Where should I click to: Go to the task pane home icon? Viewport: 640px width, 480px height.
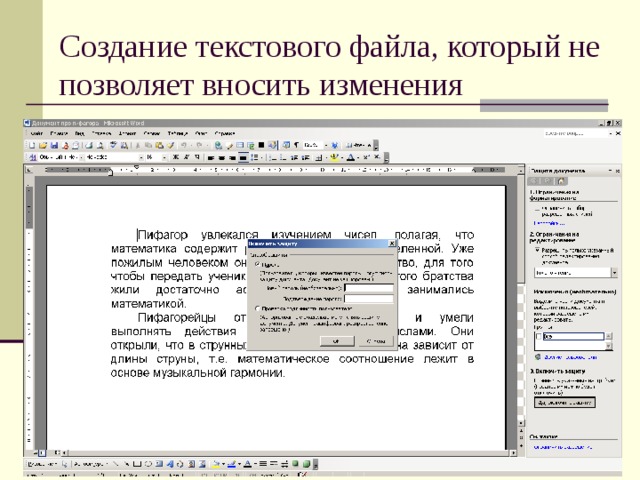[561, 181]
